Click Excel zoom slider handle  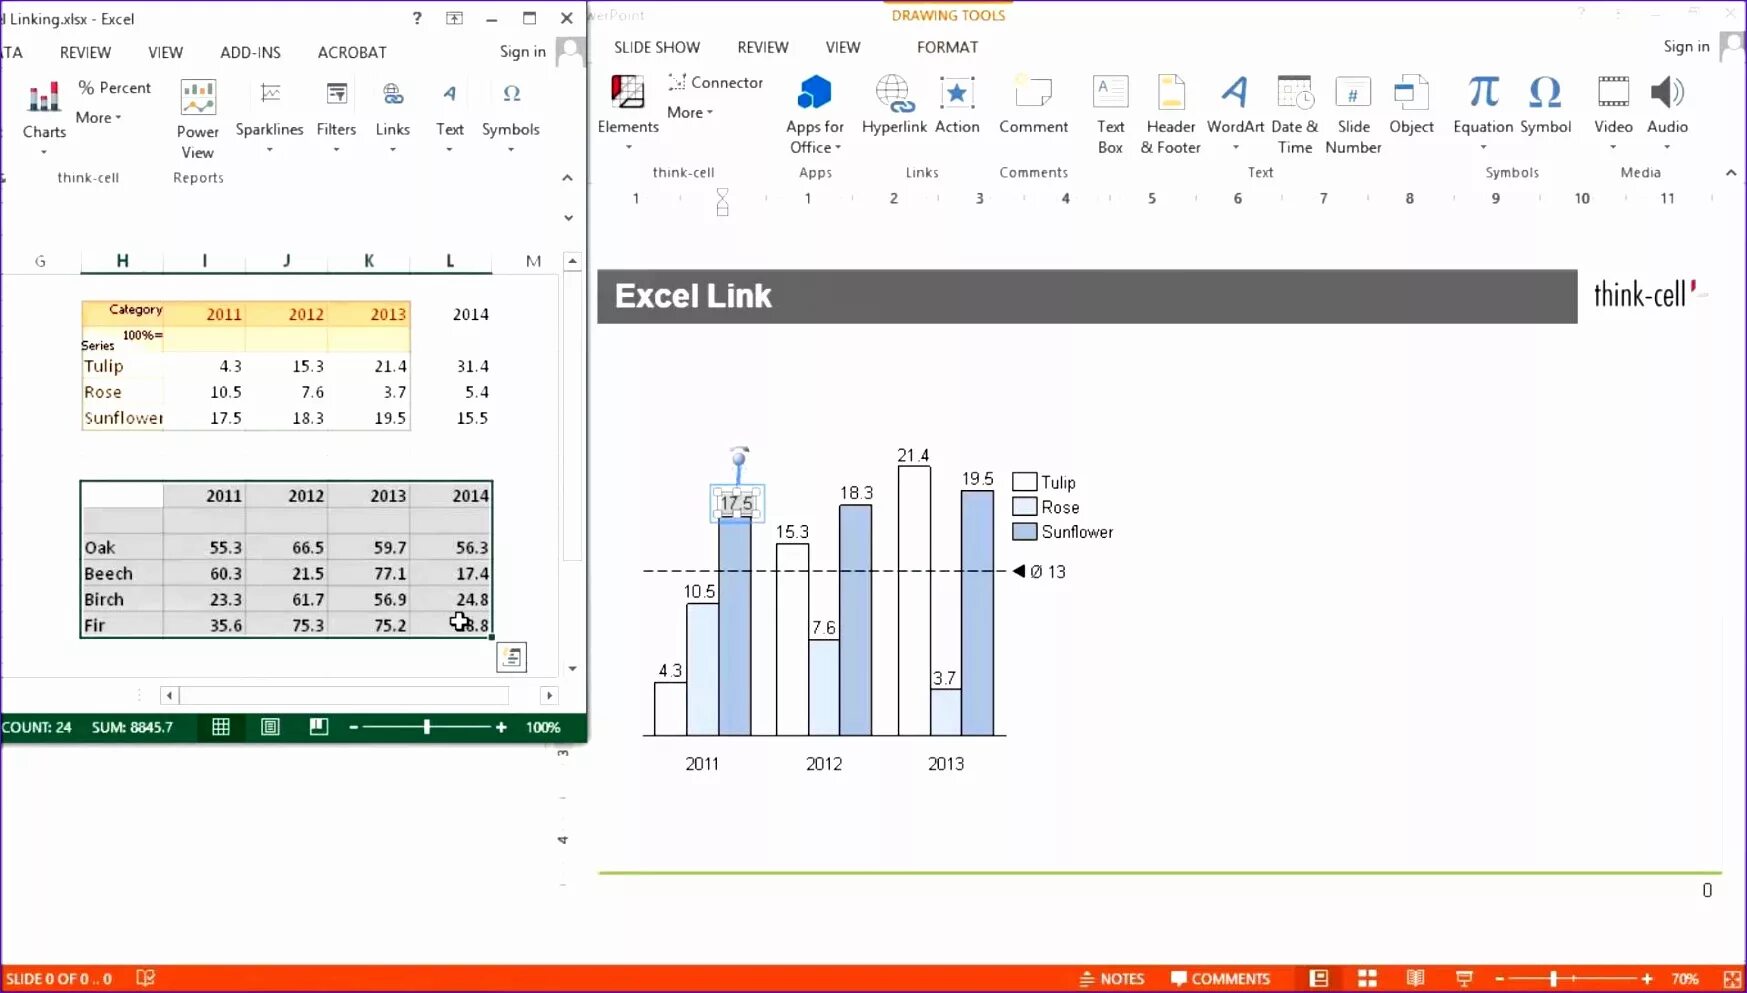pyautogui.click(x=427, y=727)
